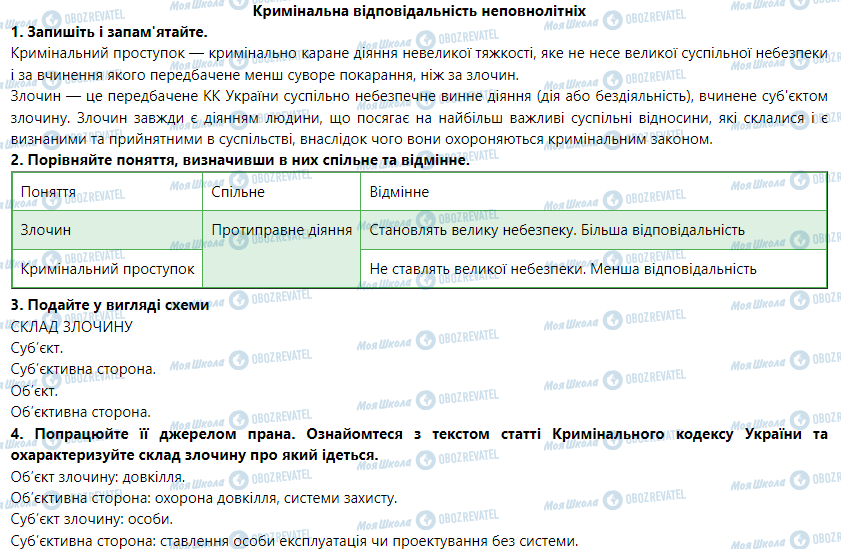Viewport: 841px width, 549px height.
Task: Click the paragraph starting with "Кримінальний проступок —"
Action: (x=420, y=62)
